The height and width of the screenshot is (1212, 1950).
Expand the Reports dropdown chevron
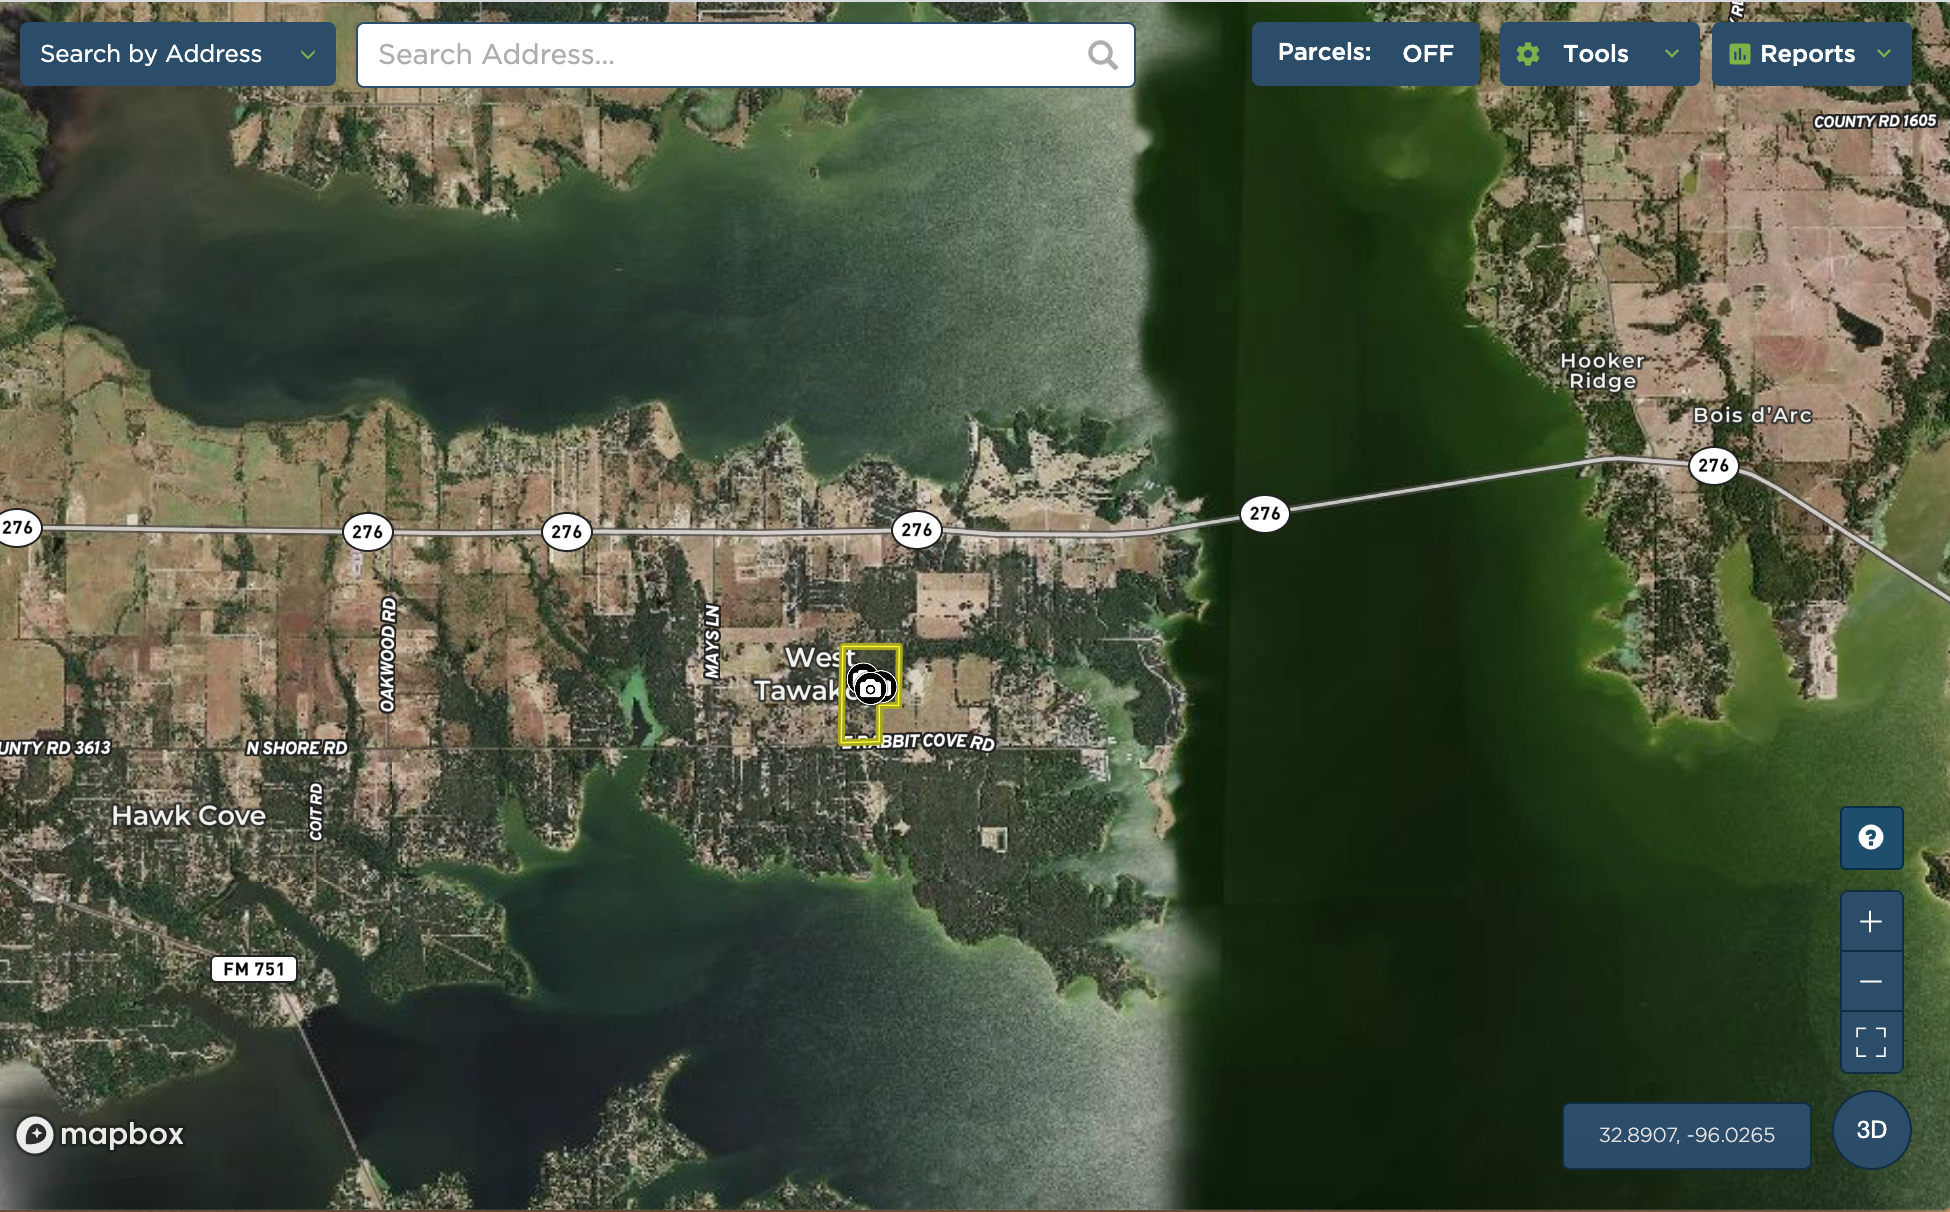click(1884, 54)
